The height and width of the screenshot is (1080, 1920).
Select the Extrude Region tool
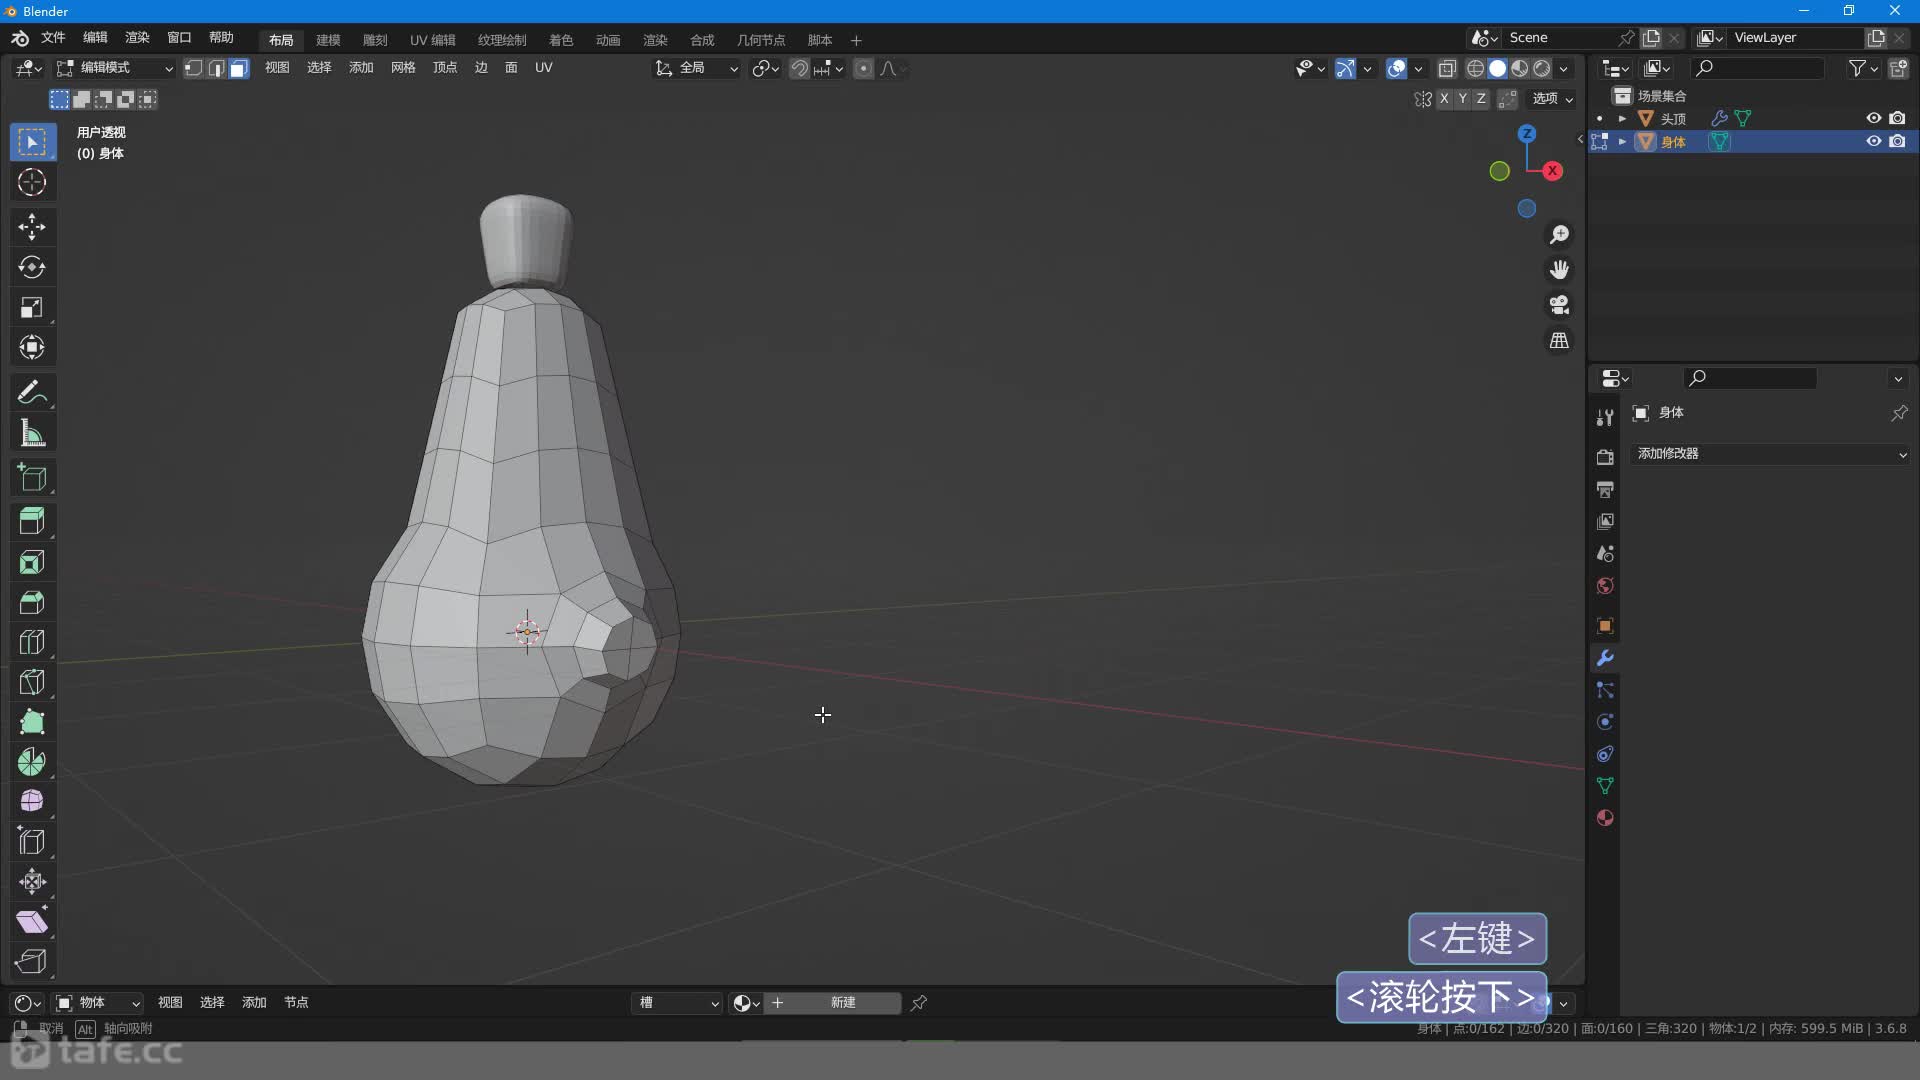point(32,521)
